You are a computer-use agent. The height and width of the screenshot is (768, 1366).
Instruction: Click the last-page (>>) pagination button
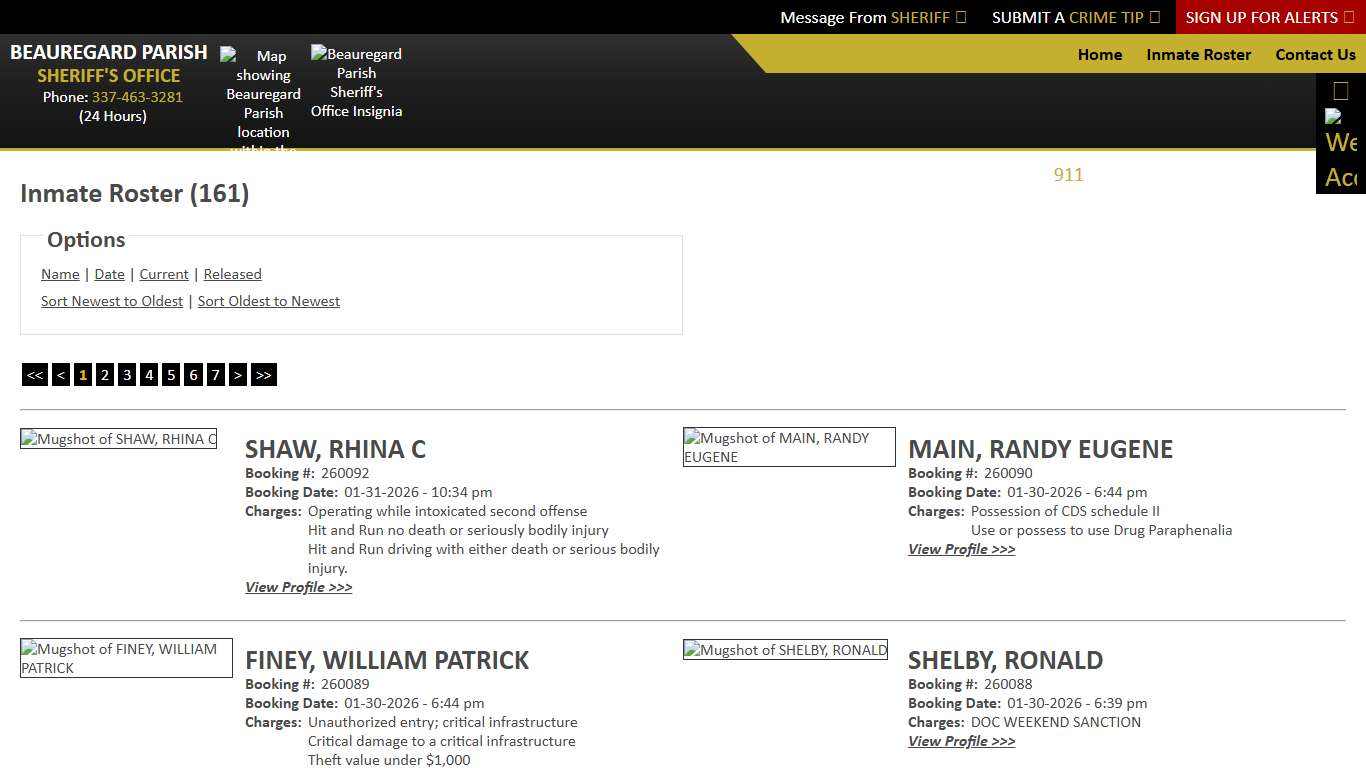263,374
